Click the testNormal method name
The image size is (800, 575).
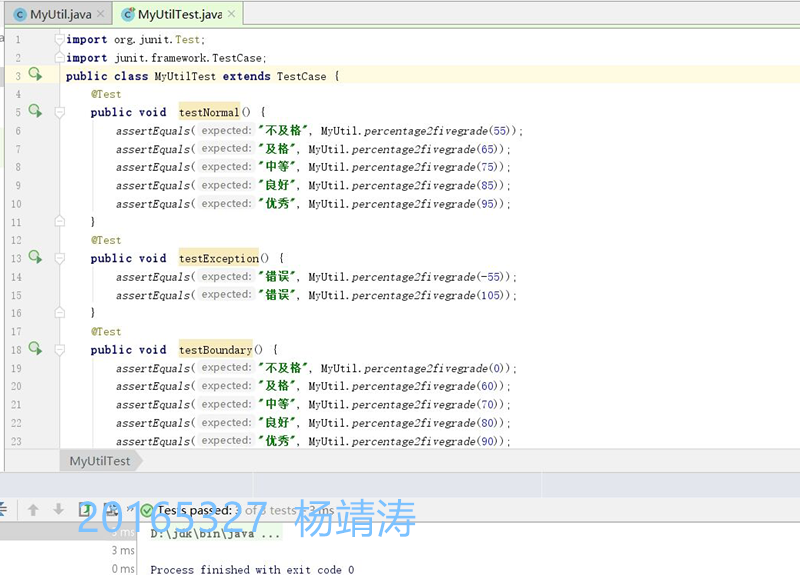[x=209, y=112]
